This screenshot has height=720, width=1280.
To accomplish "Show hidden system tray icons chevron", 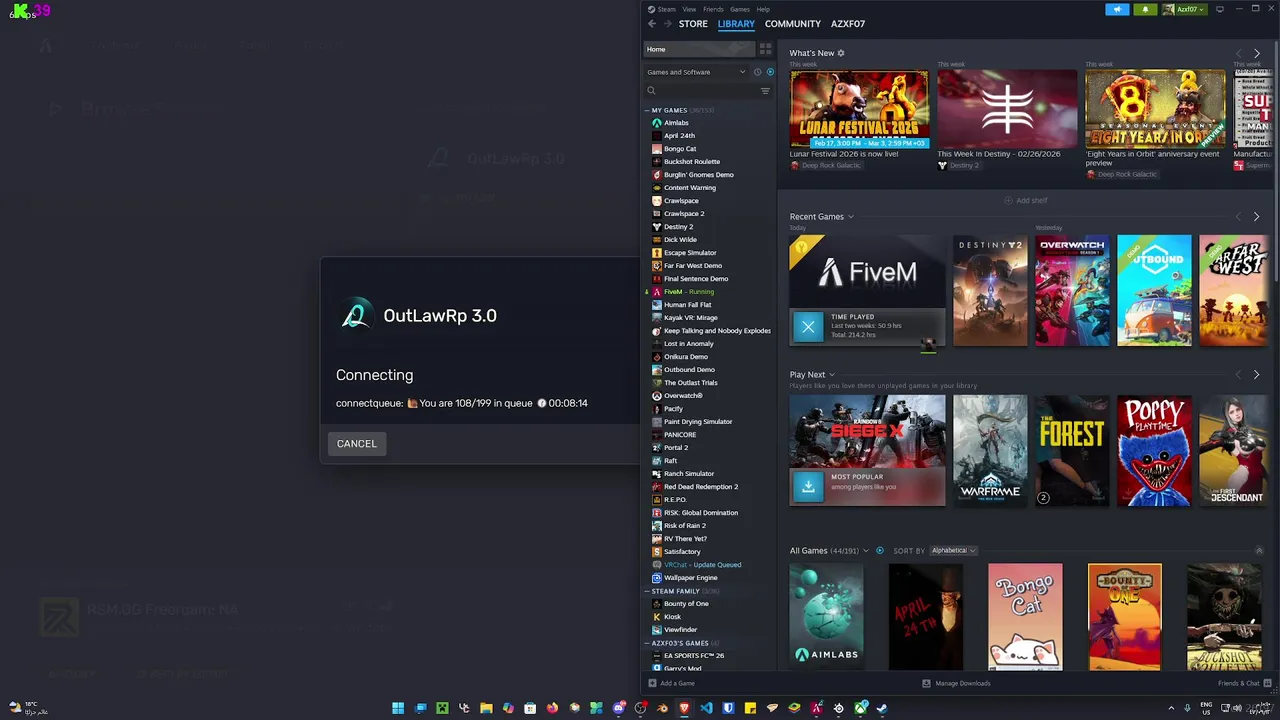I will 1171,708.
